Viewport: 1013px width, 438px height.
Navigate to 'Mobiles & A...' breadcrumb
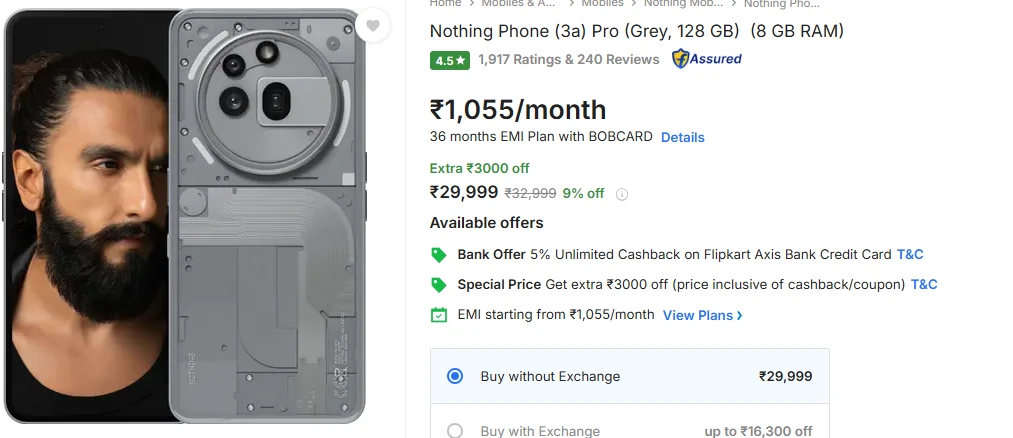point(519,4)
